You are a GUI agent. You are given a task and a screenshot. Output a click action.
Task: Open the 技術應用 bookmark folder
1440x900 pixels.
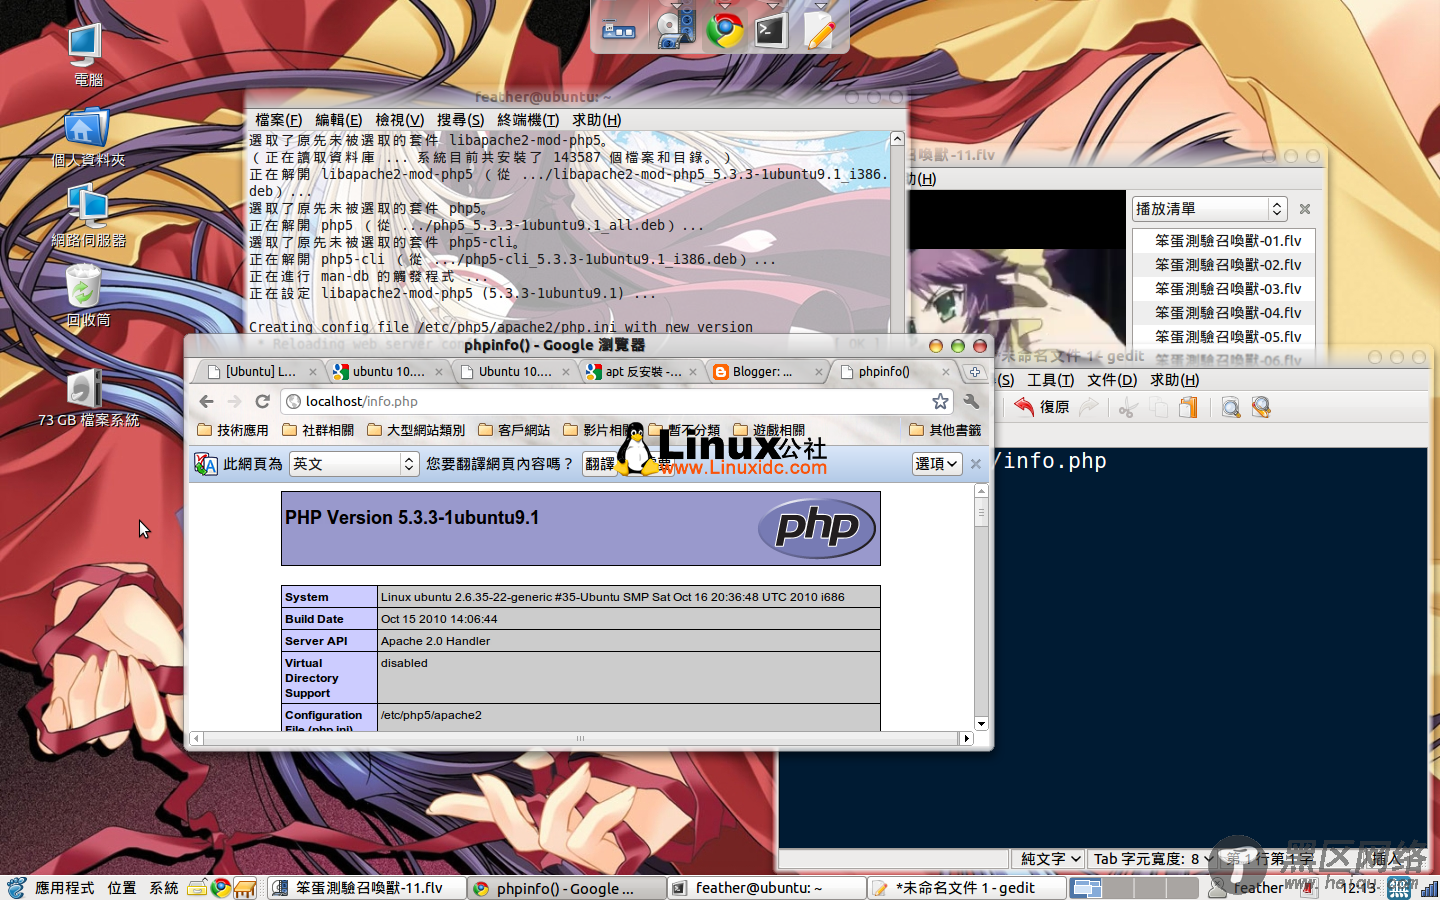(x=233, y=430)
